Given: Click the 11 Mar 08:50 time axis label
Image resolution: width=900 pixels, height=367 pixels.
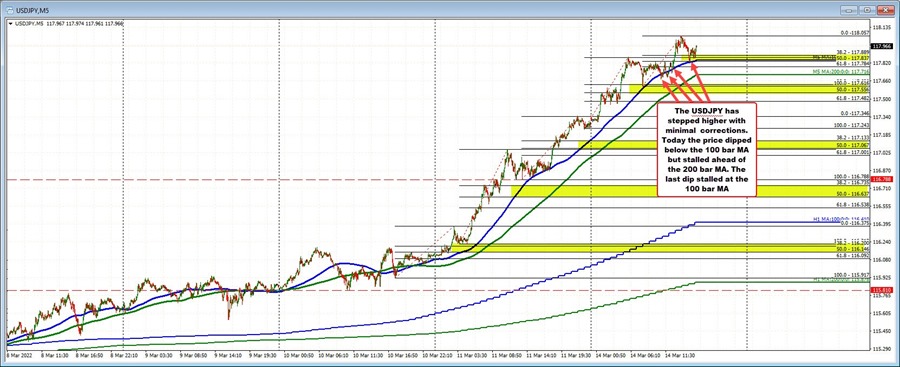Looking at the screenshot, I should coord(508,355).
